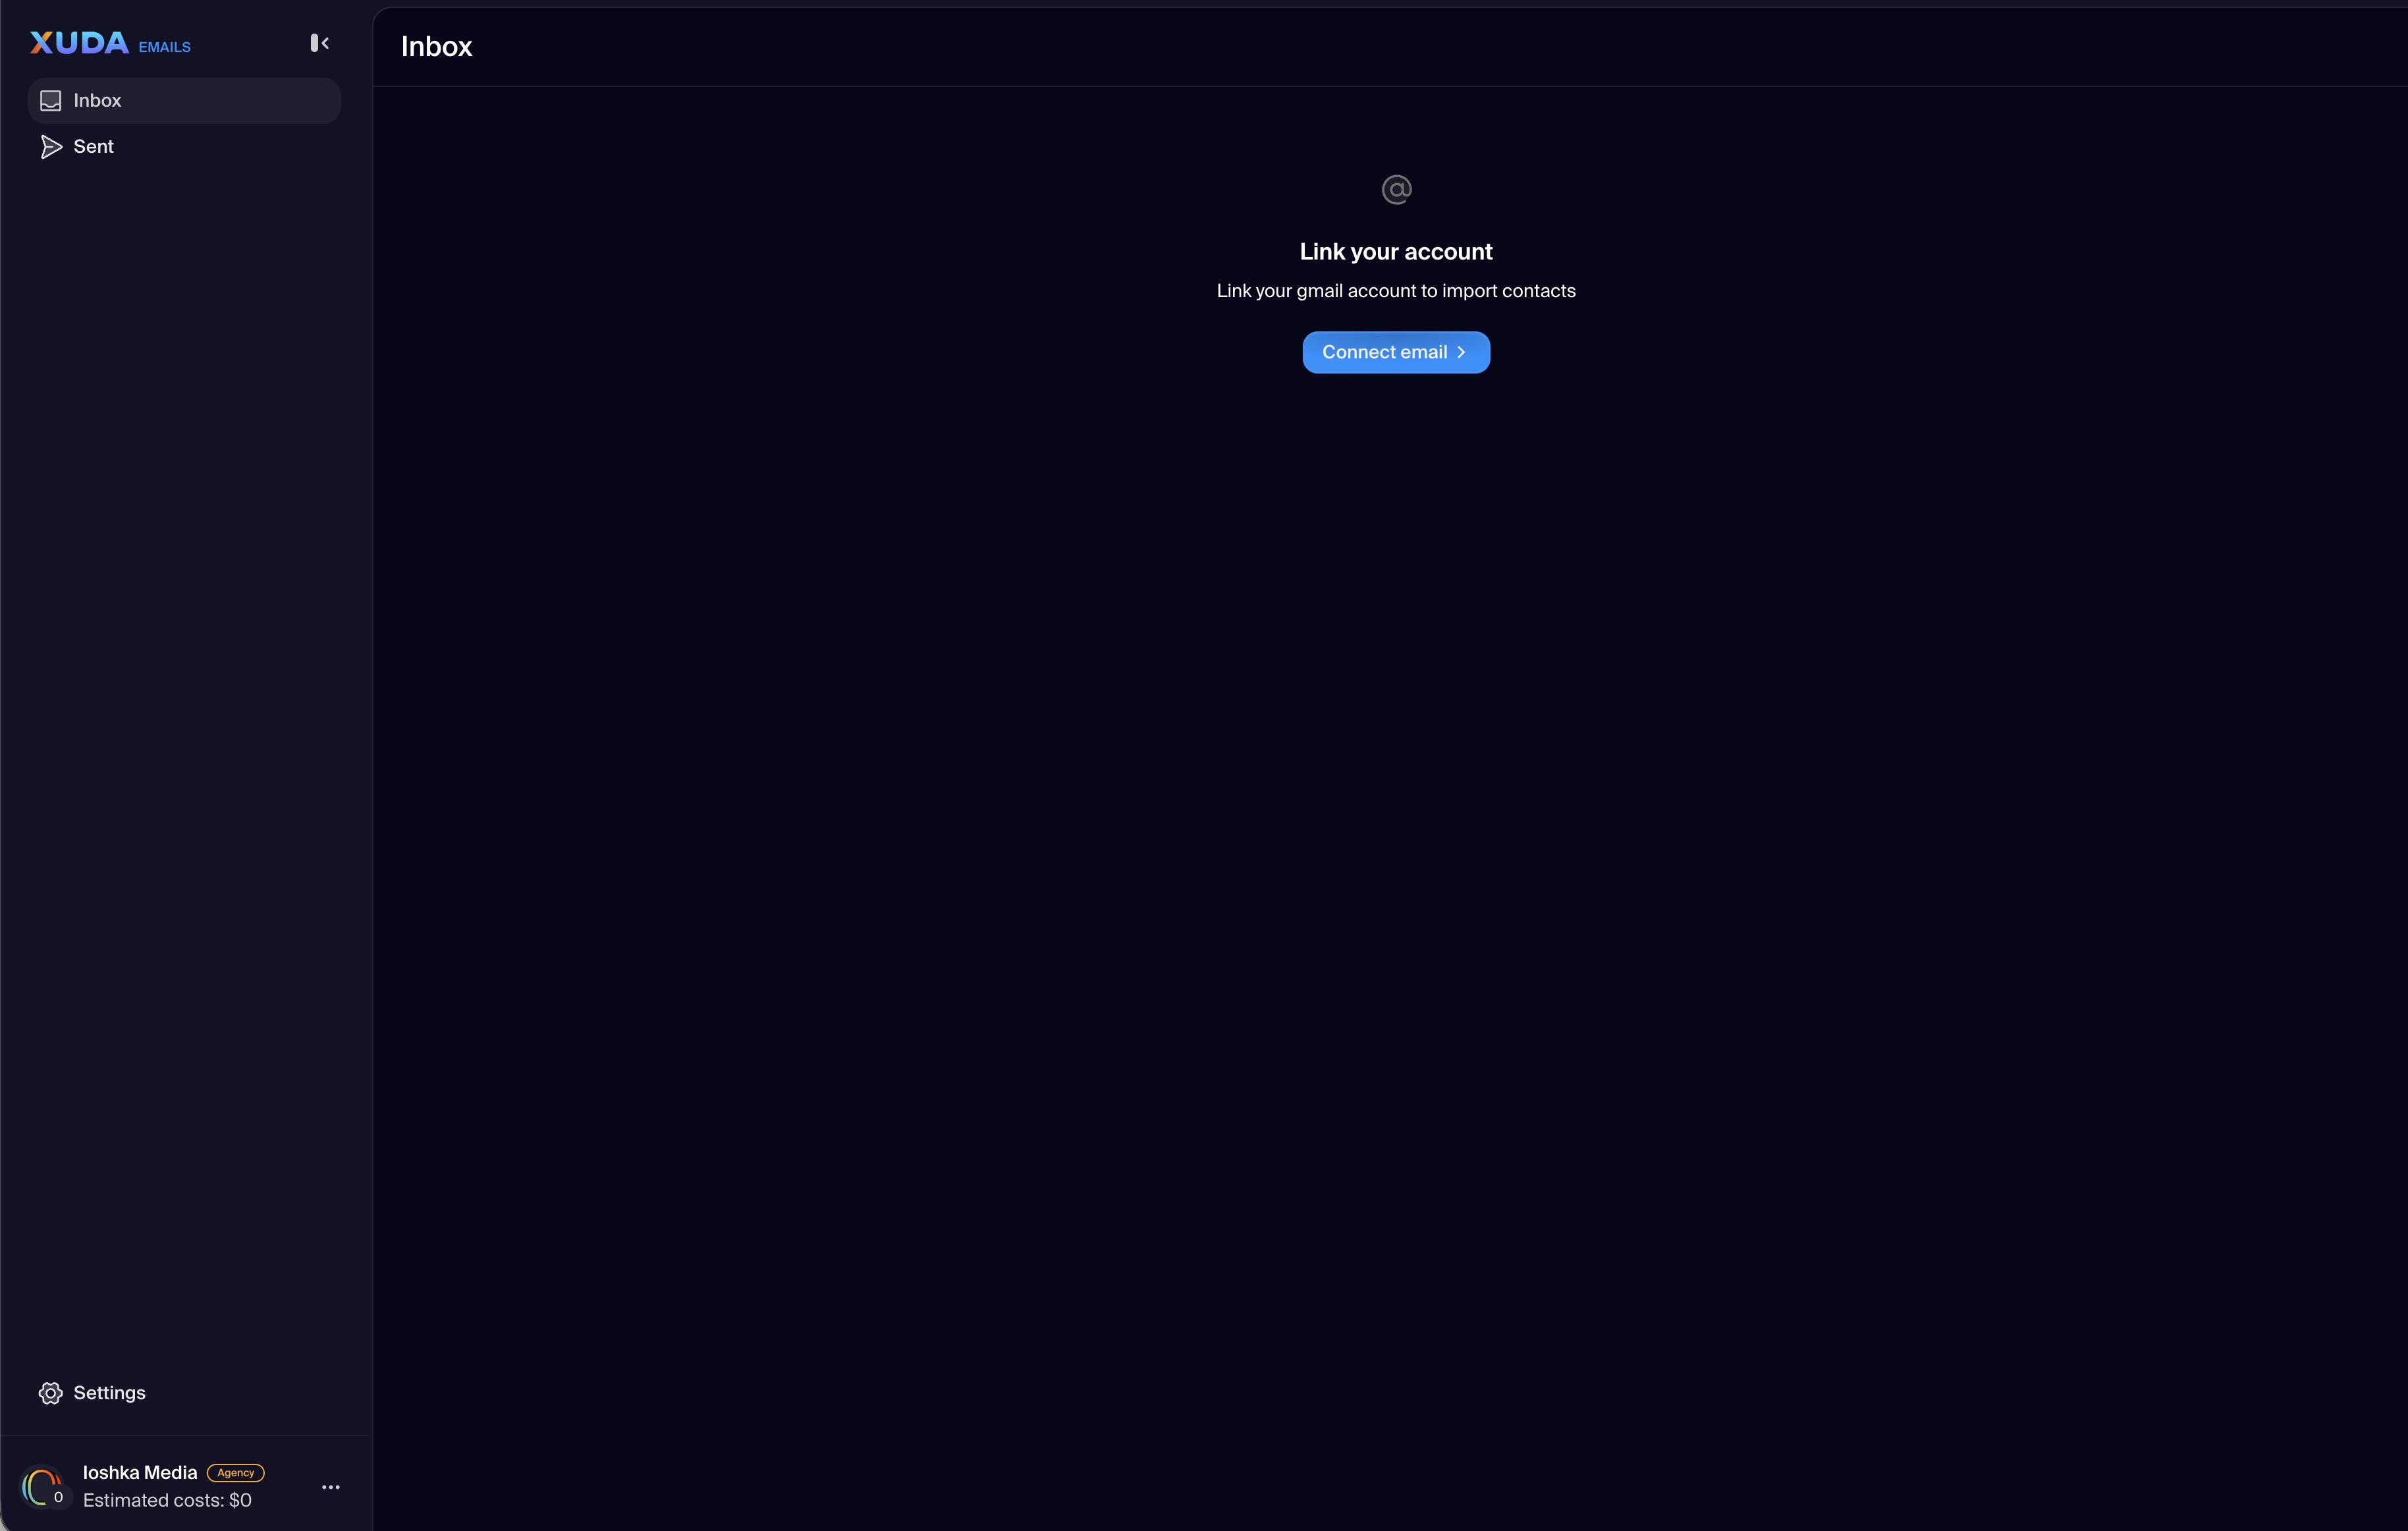Click the @ icon above Link your account

[x=1396, y=190]
